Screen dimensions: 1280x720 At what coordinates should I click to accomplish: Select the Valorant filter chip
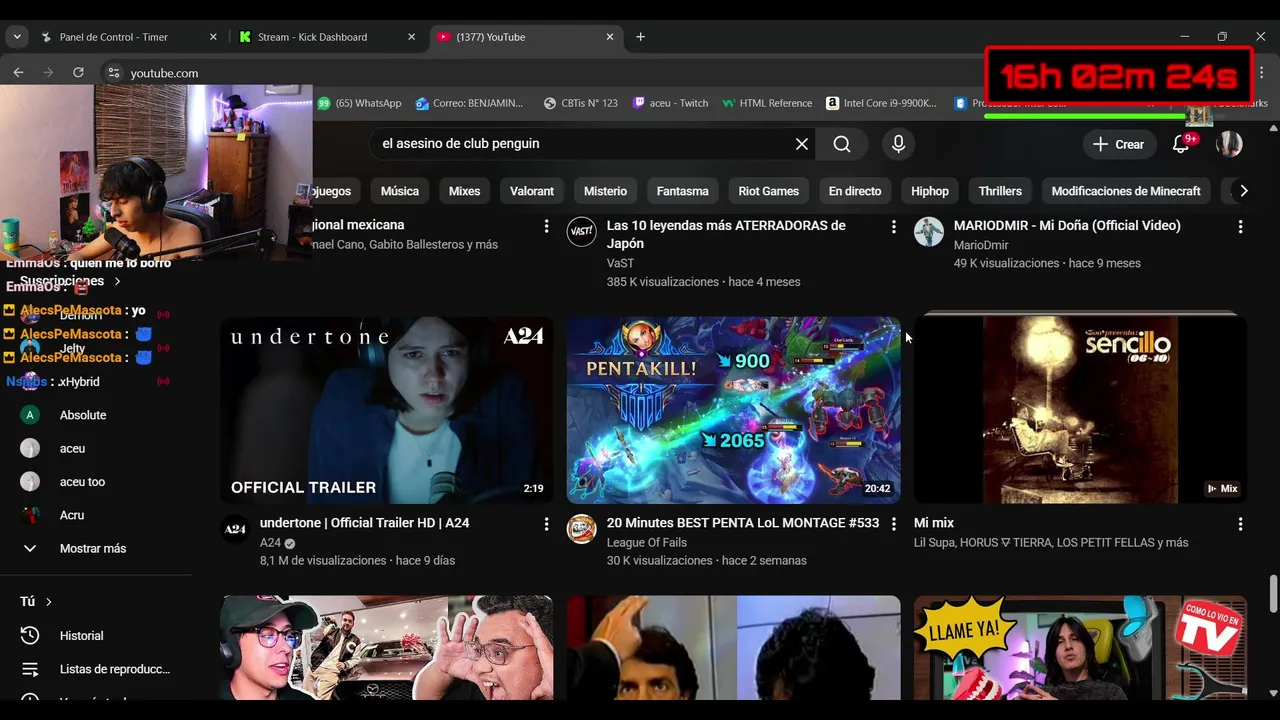(x=532, y=191)
